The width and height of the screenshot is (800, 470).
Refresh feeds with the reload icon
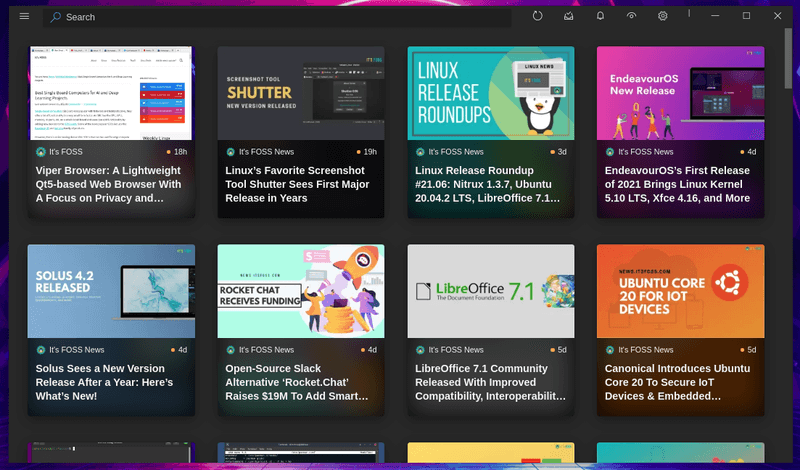(537, 16)
